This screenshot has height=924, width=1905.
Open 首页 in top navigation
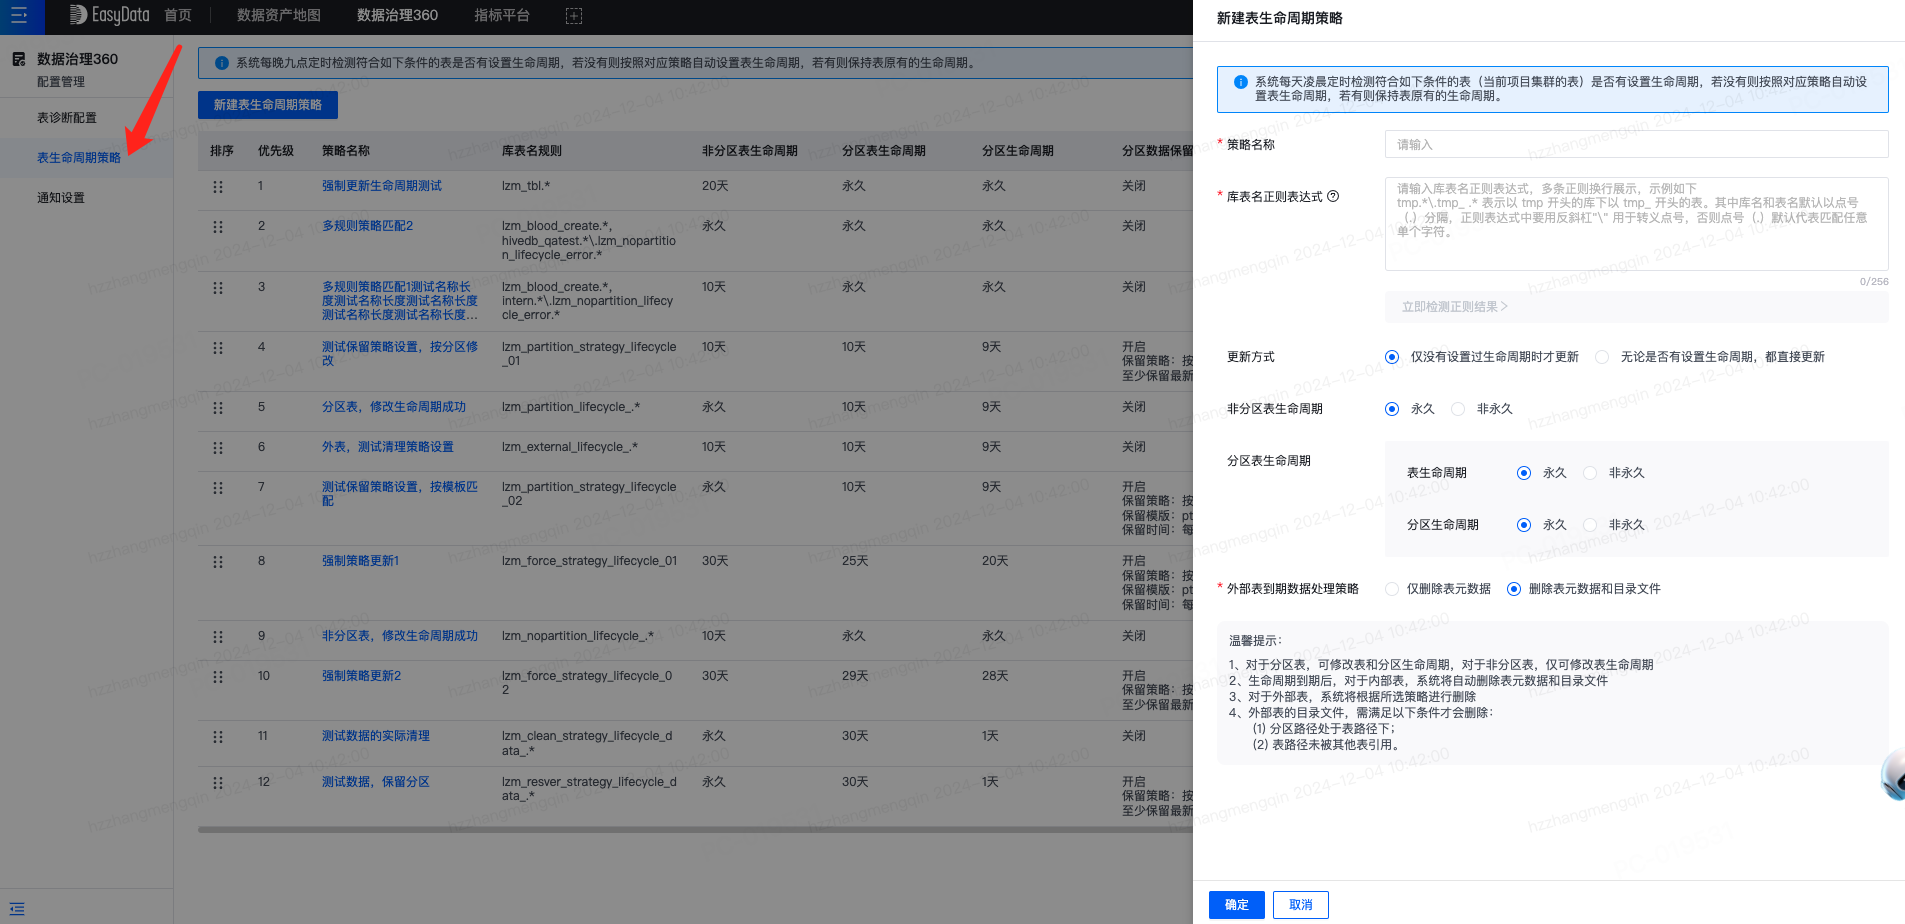178,16
